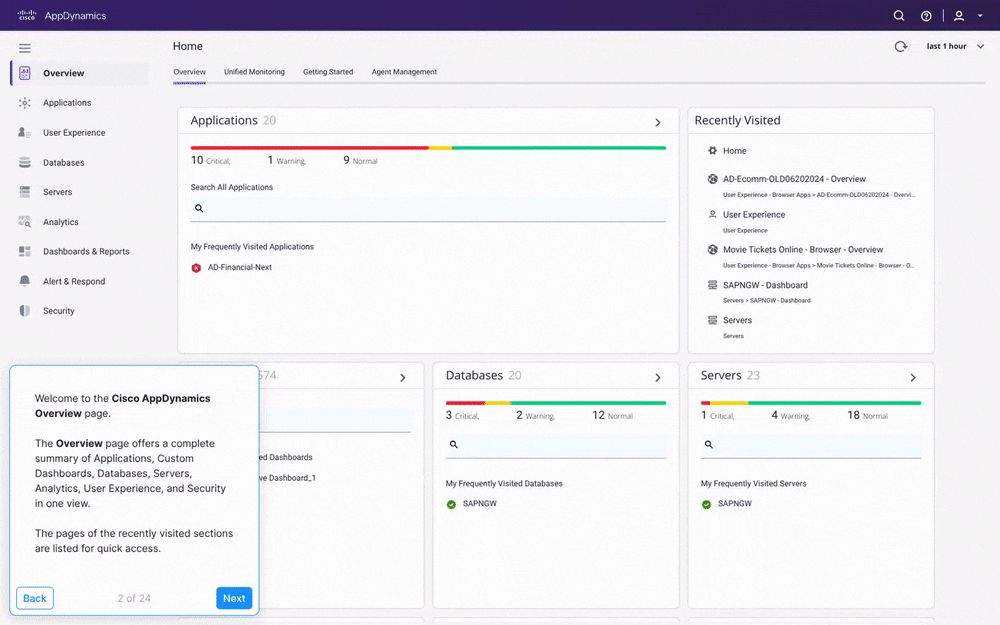
Task: Click the 12 Normal databases count
Action: [612, 415]
